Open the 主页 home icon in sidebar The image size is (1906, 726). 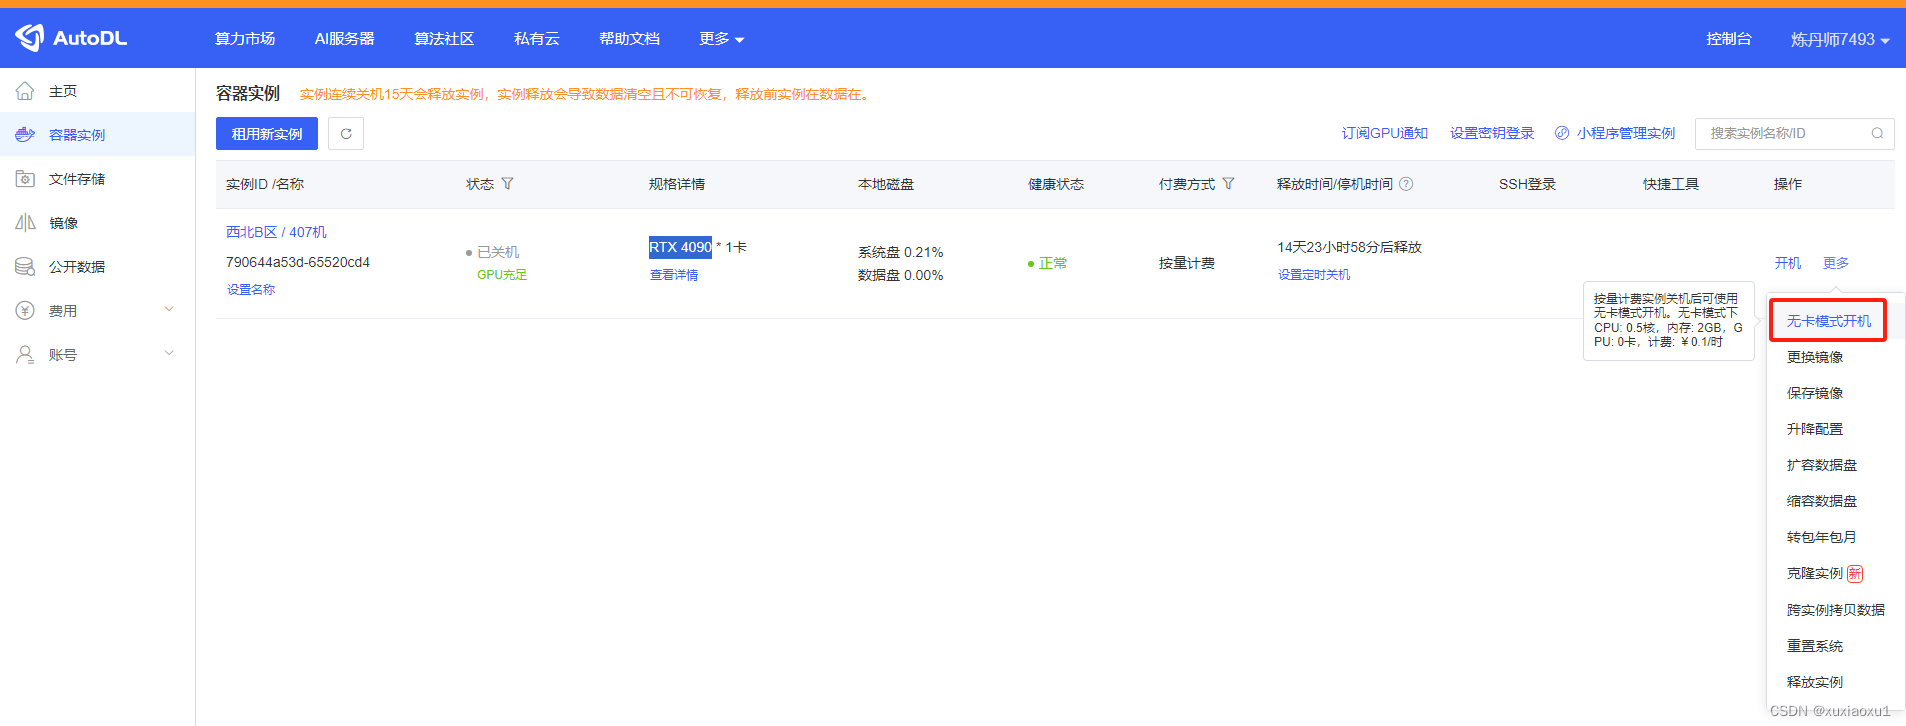(26, 91)
